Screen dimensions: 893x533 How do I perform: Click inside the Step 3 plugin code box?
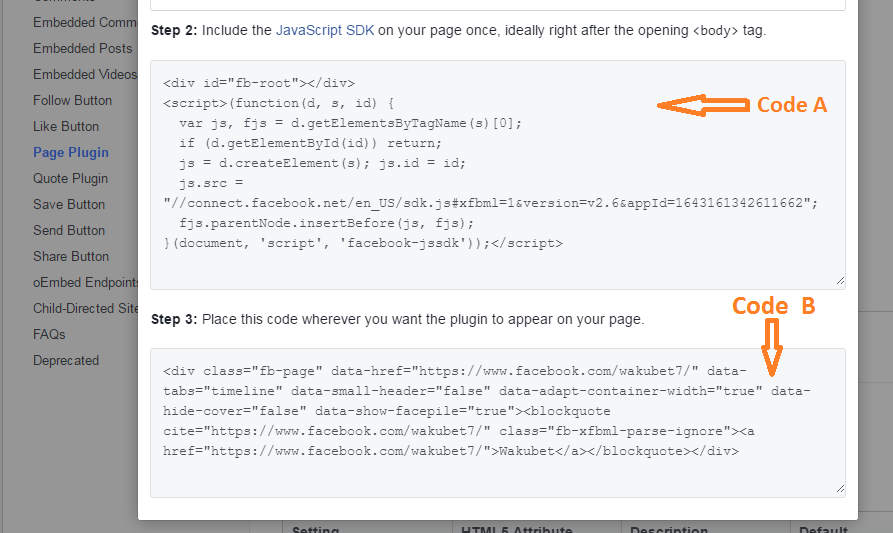pos(498,423)
